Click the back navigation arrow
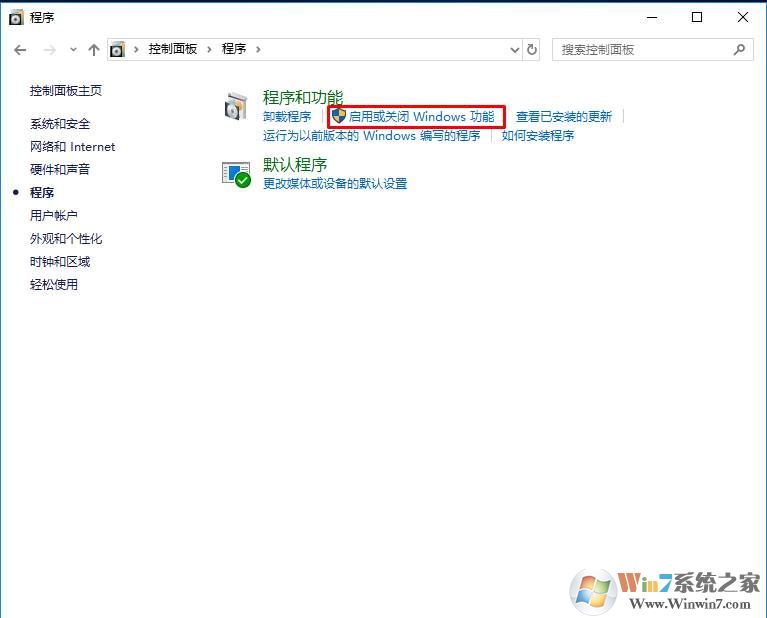 tap(21, 49)
